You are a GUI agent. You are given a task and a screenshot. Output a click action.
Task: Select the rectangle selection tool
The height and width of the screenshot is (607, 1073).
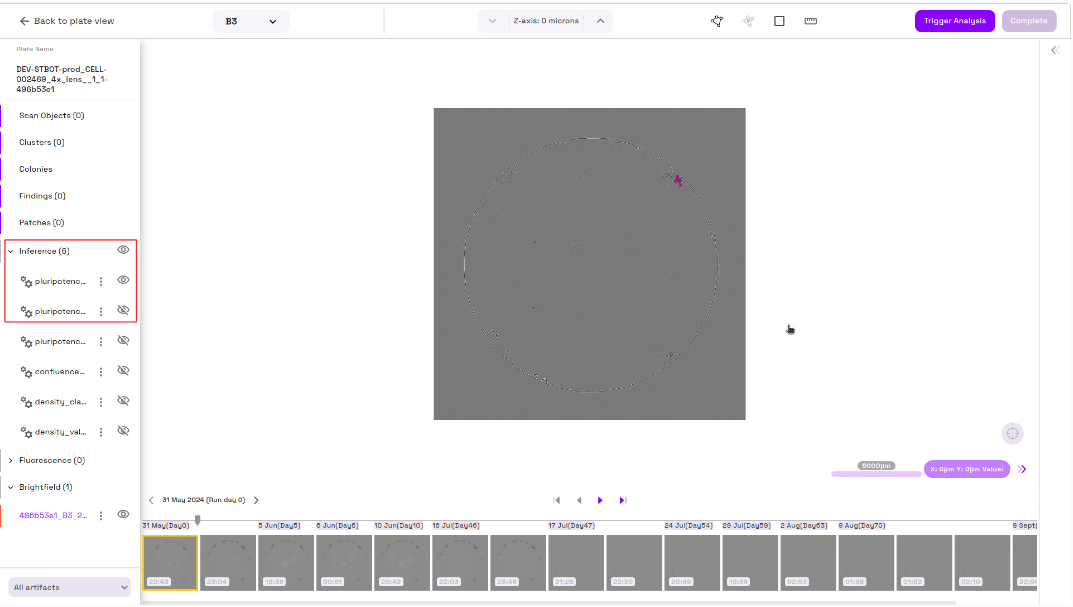tap(779, 21)
